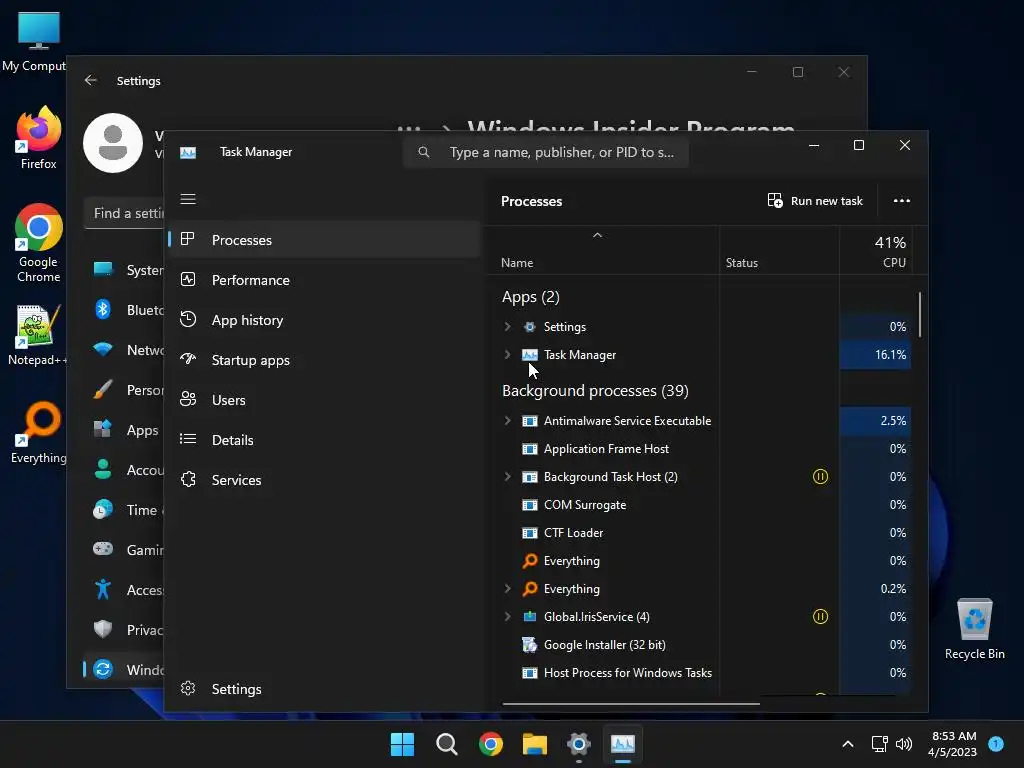Open taskbar Search
Viewport: 1024px width, 768px height.
tap(447, 744)
